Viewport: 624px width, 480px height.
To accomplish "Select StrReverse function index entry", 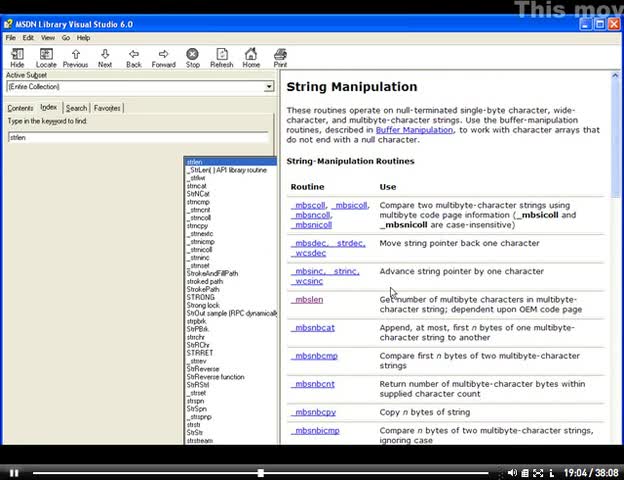I will coord(216,377).
